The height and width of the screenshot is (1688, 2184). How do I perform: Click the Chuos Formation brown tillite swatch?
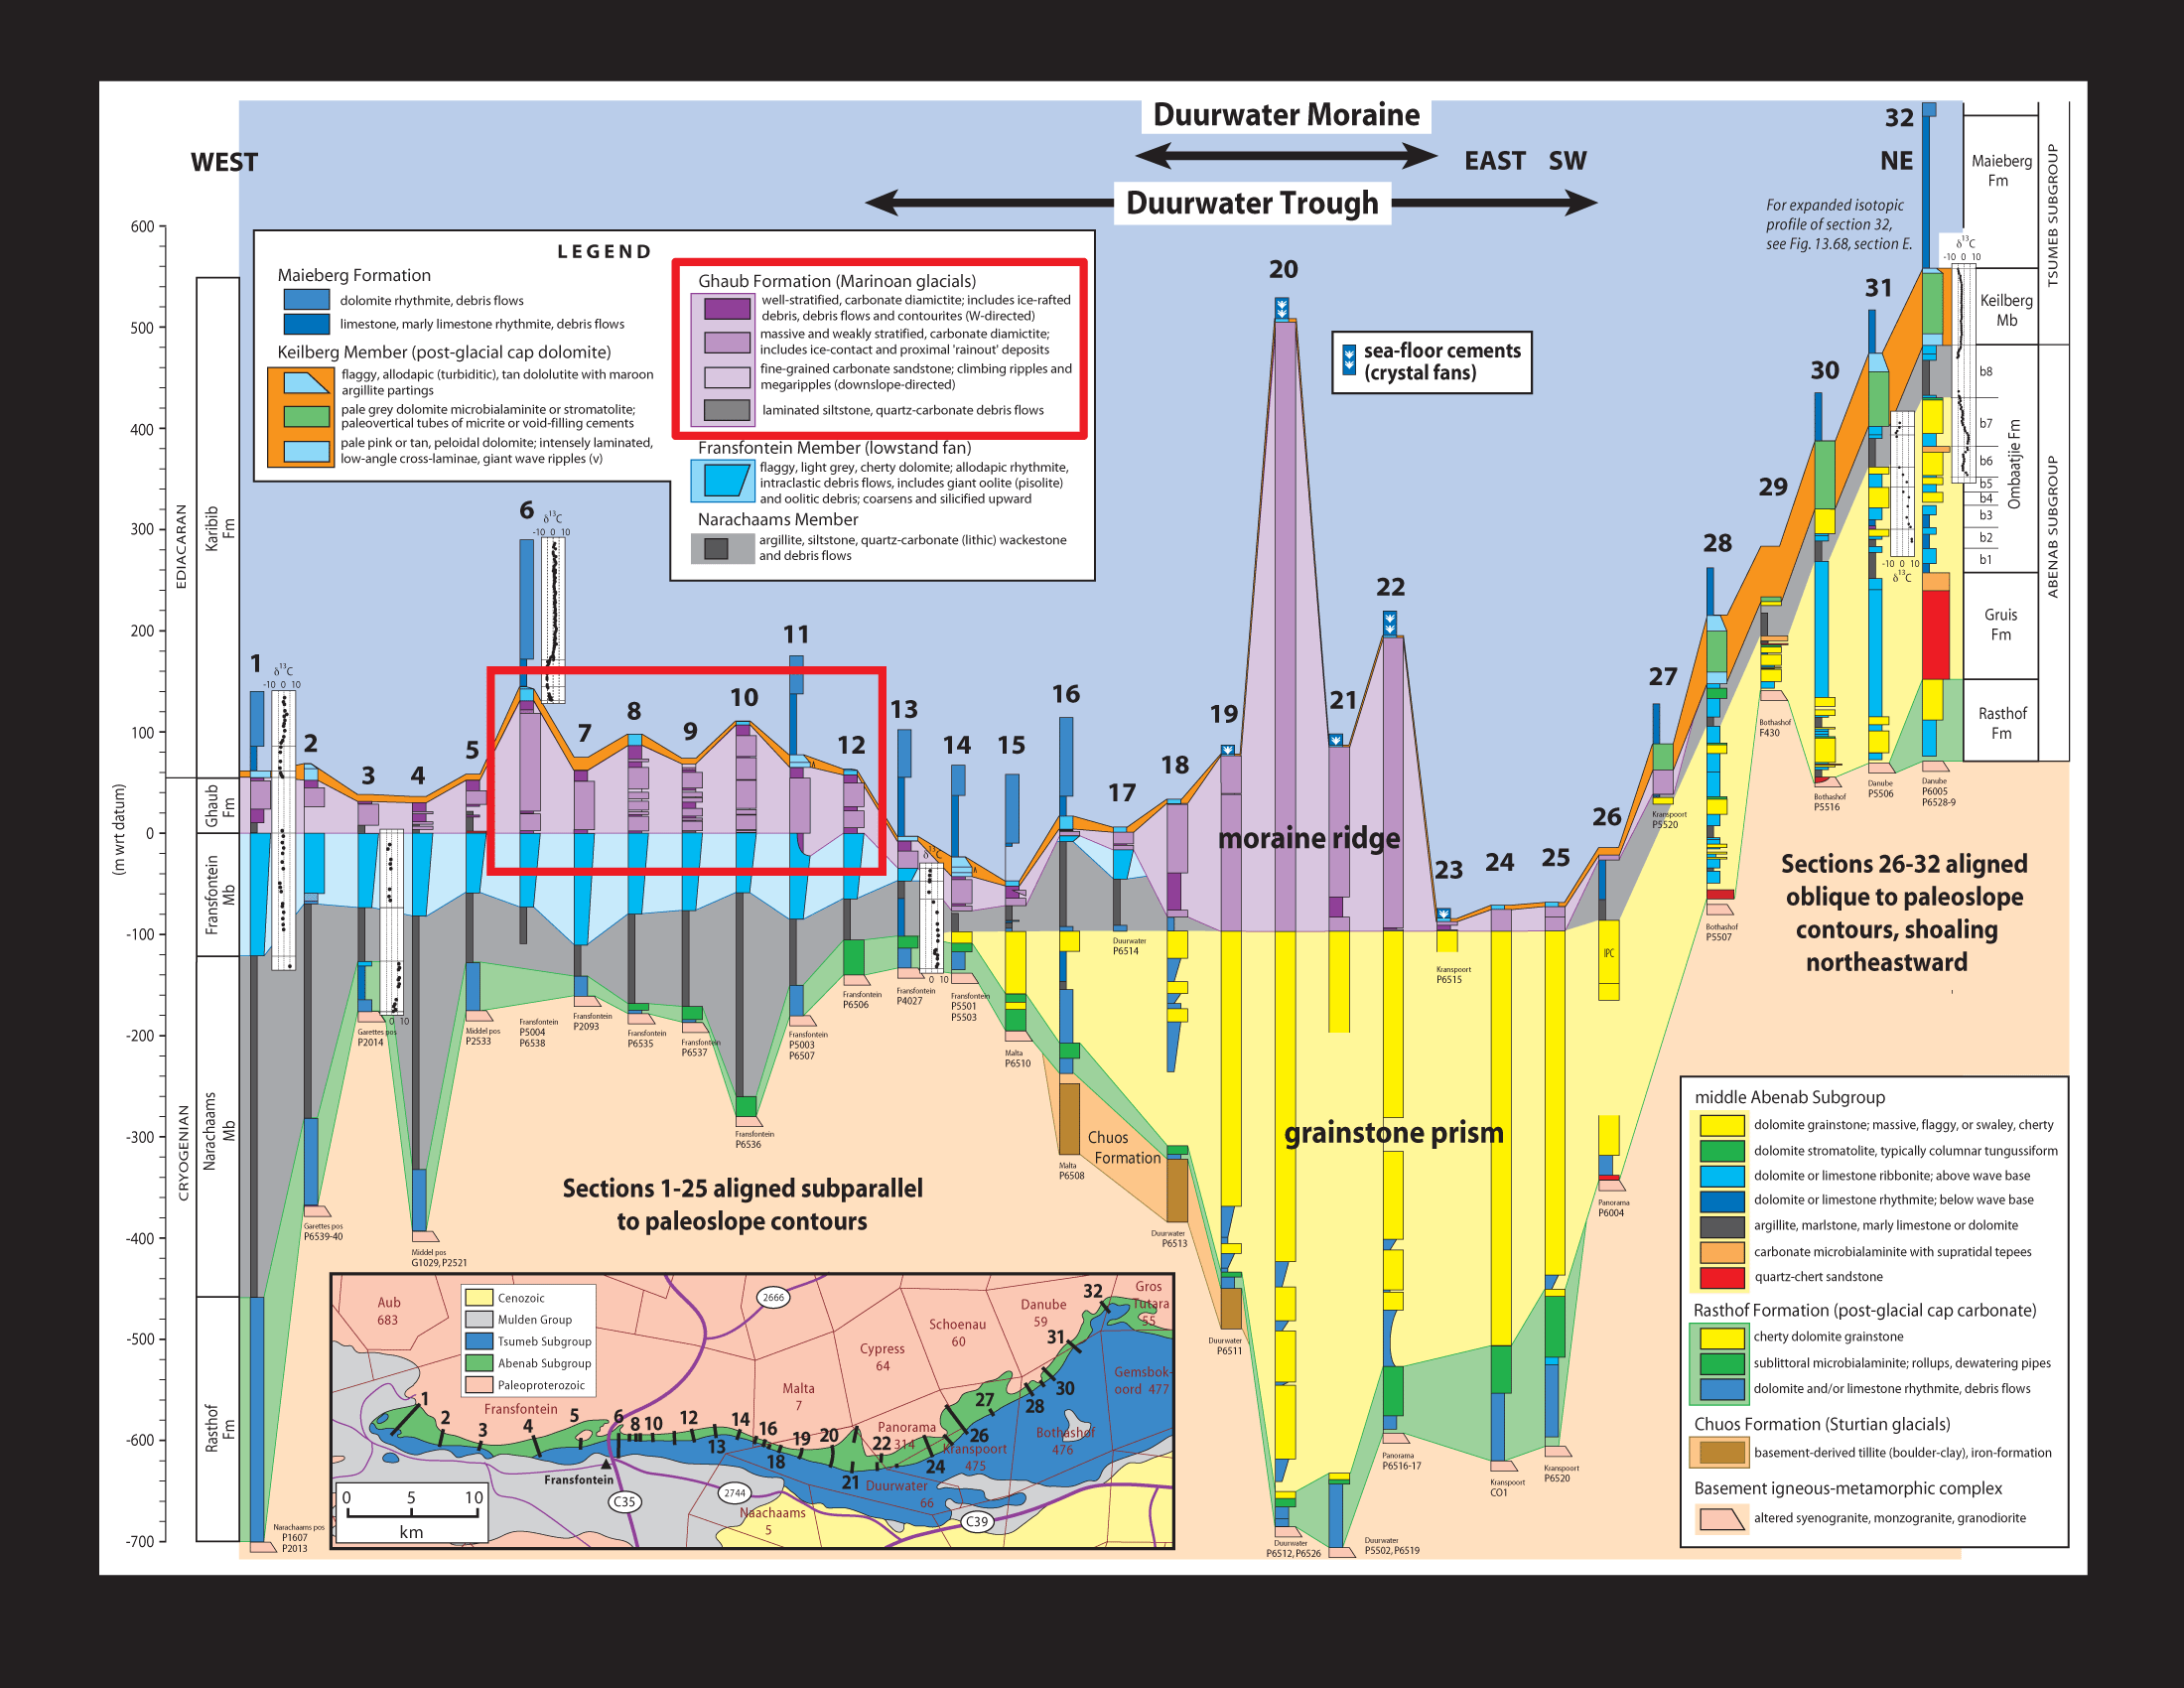pyautogui.click(x=1721, y=1452)
